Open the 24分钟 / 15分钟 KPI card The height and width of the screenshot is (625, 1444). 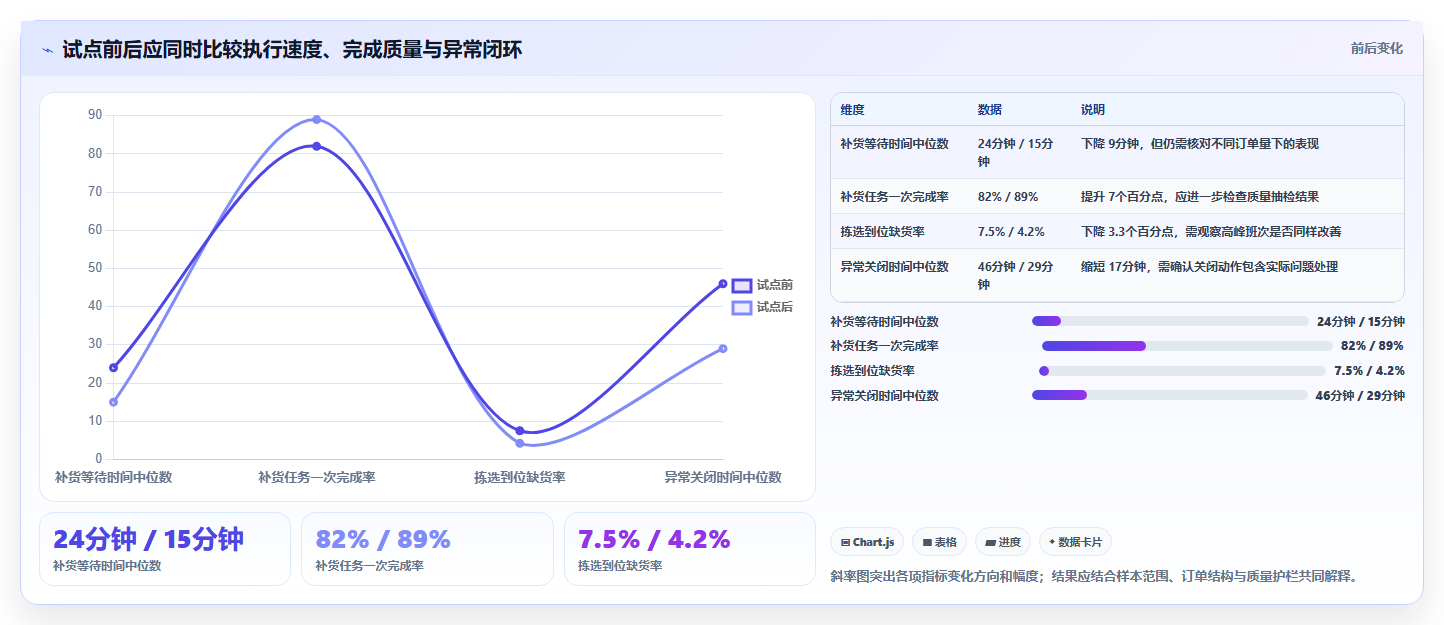coord(165,549)
